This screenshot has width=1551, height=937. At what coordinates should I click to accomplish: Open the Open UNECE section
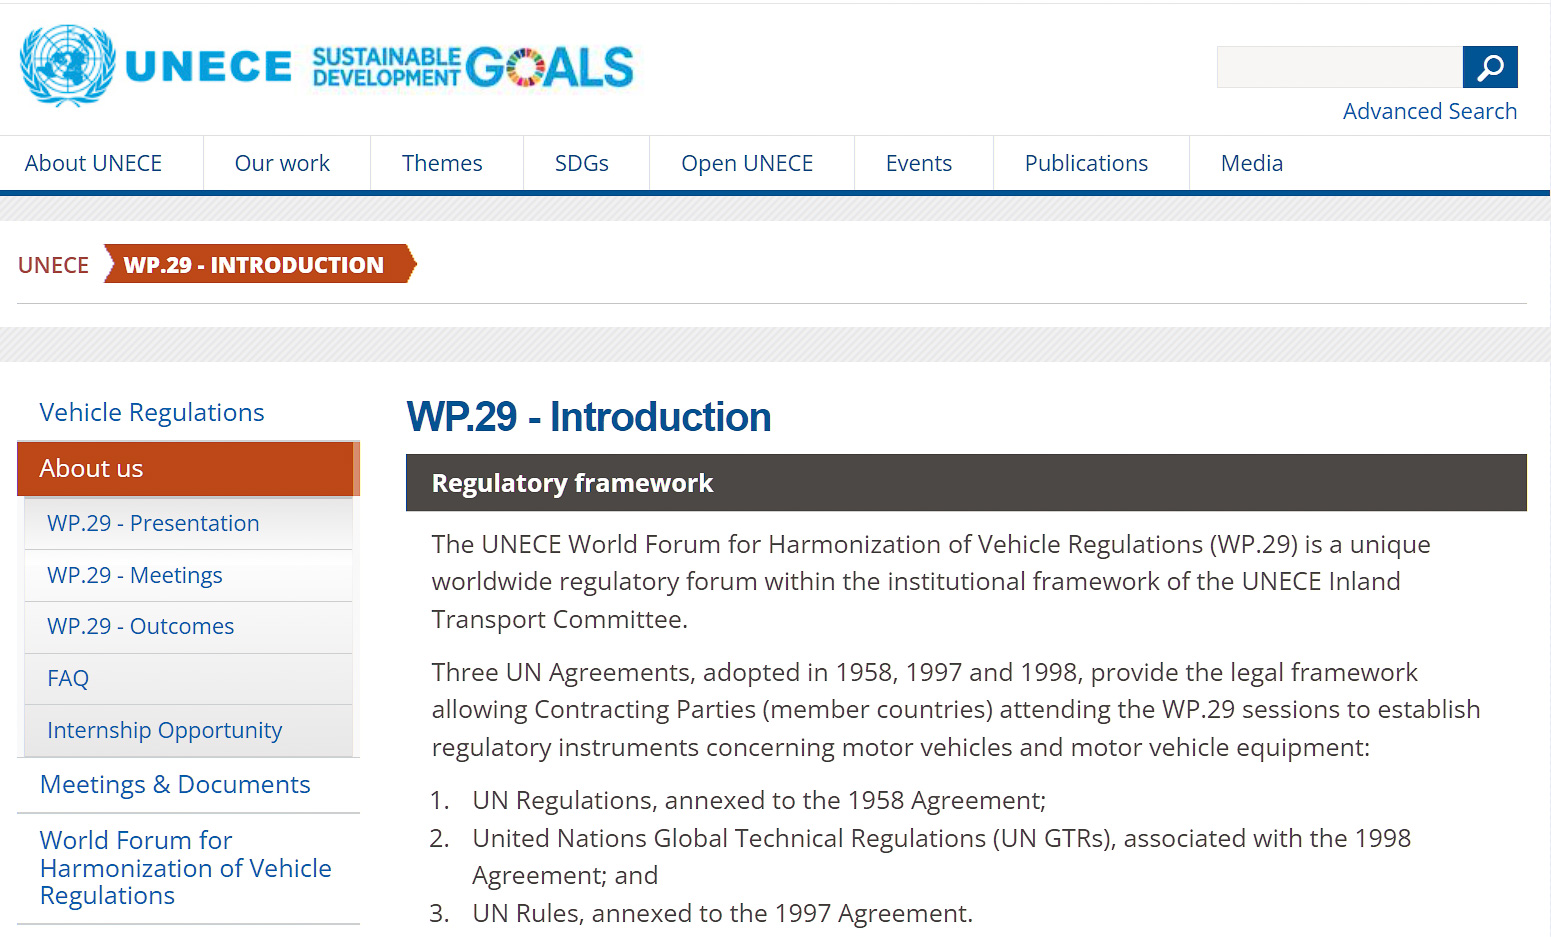(x=747, y=162)
